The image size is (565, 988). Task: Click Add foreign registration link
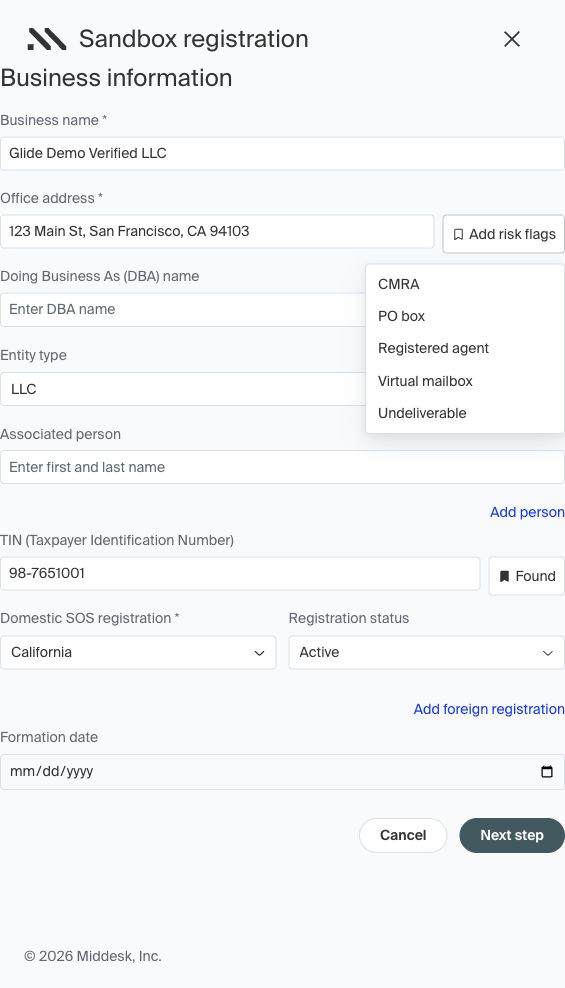(x=489, y=709)
